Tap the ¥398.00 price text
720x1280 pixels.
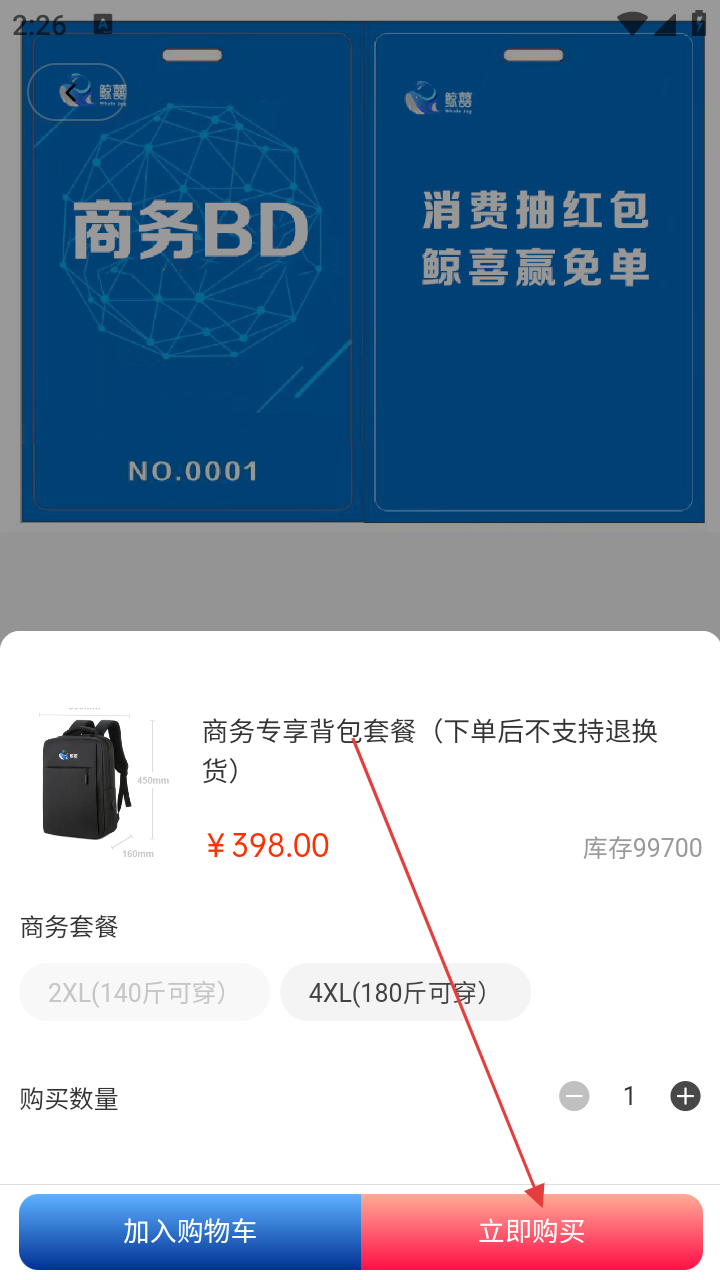pyautogui.click(x=267, y=846)
